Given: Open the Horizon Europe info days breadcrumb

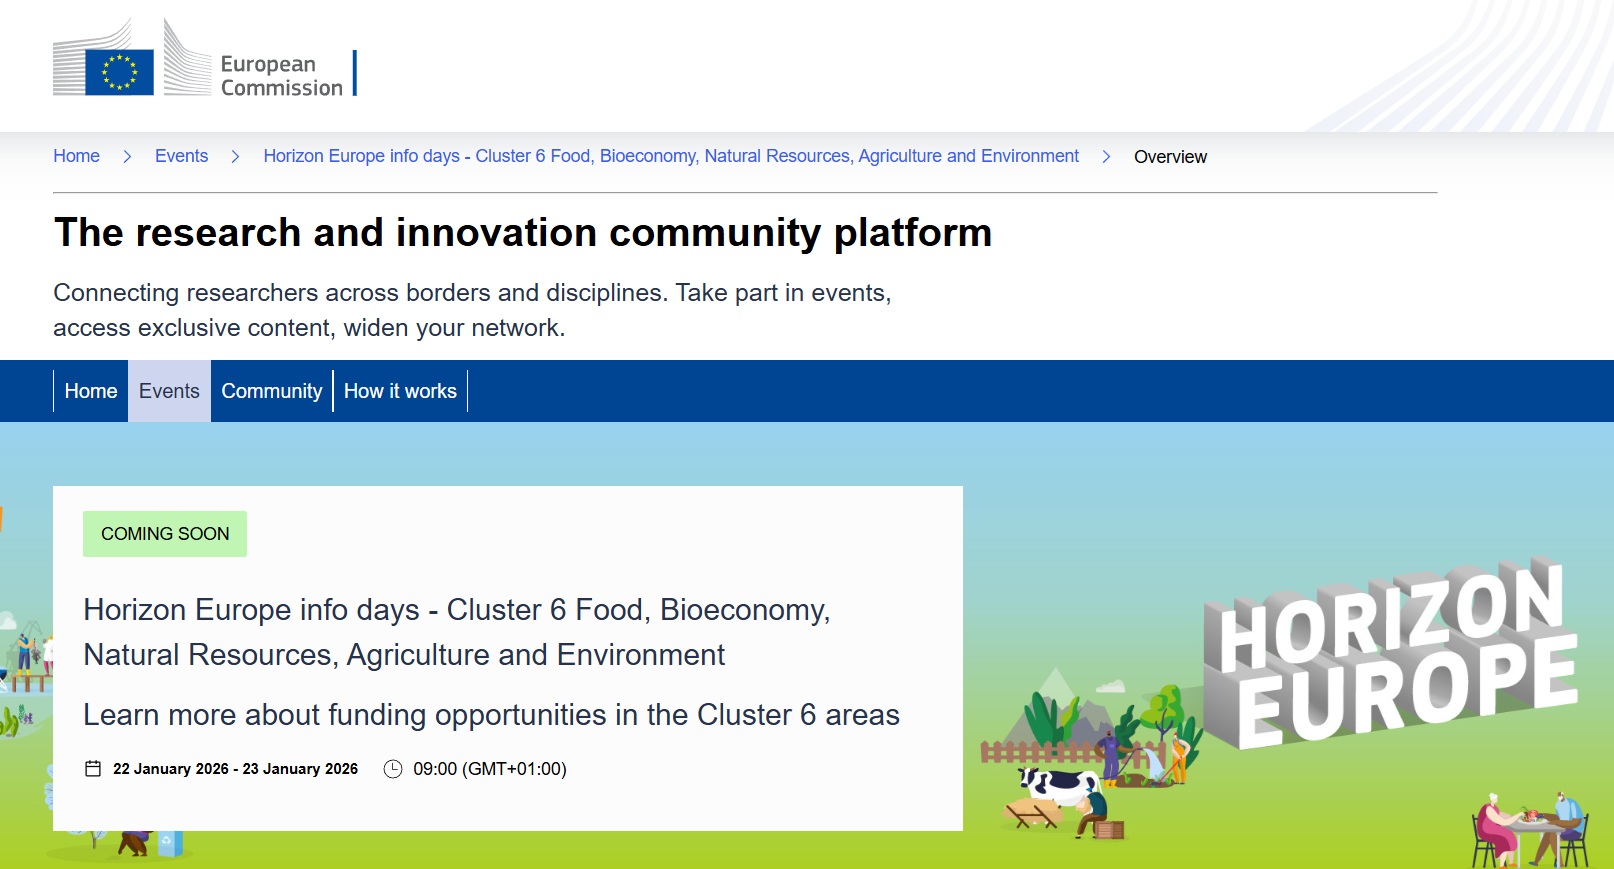Looking at the screenshot, I should tap(671, 156).
